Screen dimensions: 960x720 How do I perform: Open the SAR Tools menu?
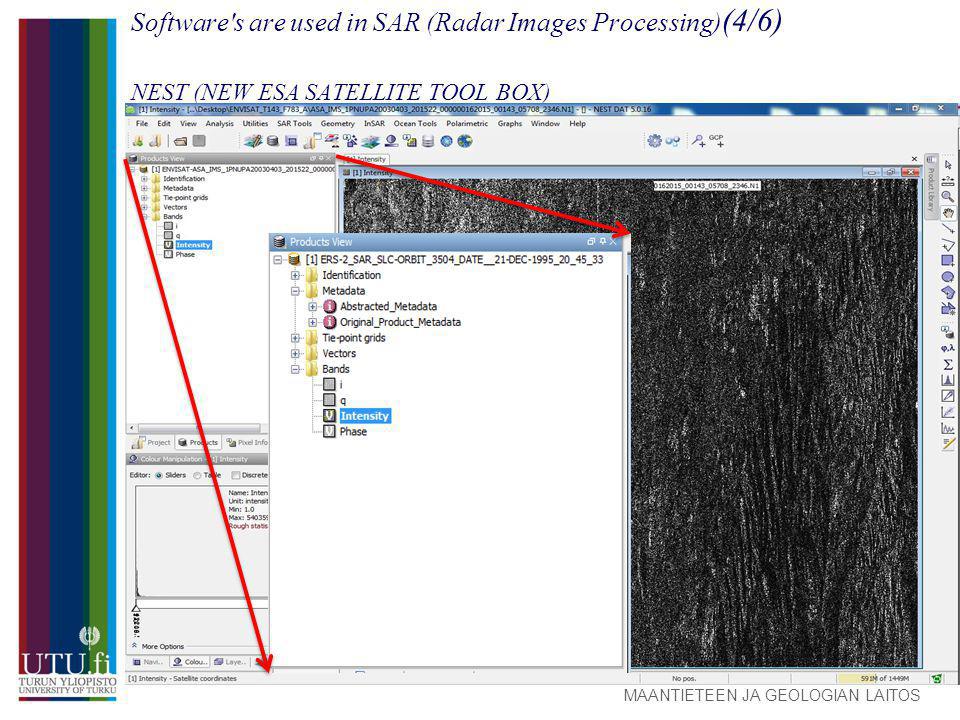pos(294,124)
